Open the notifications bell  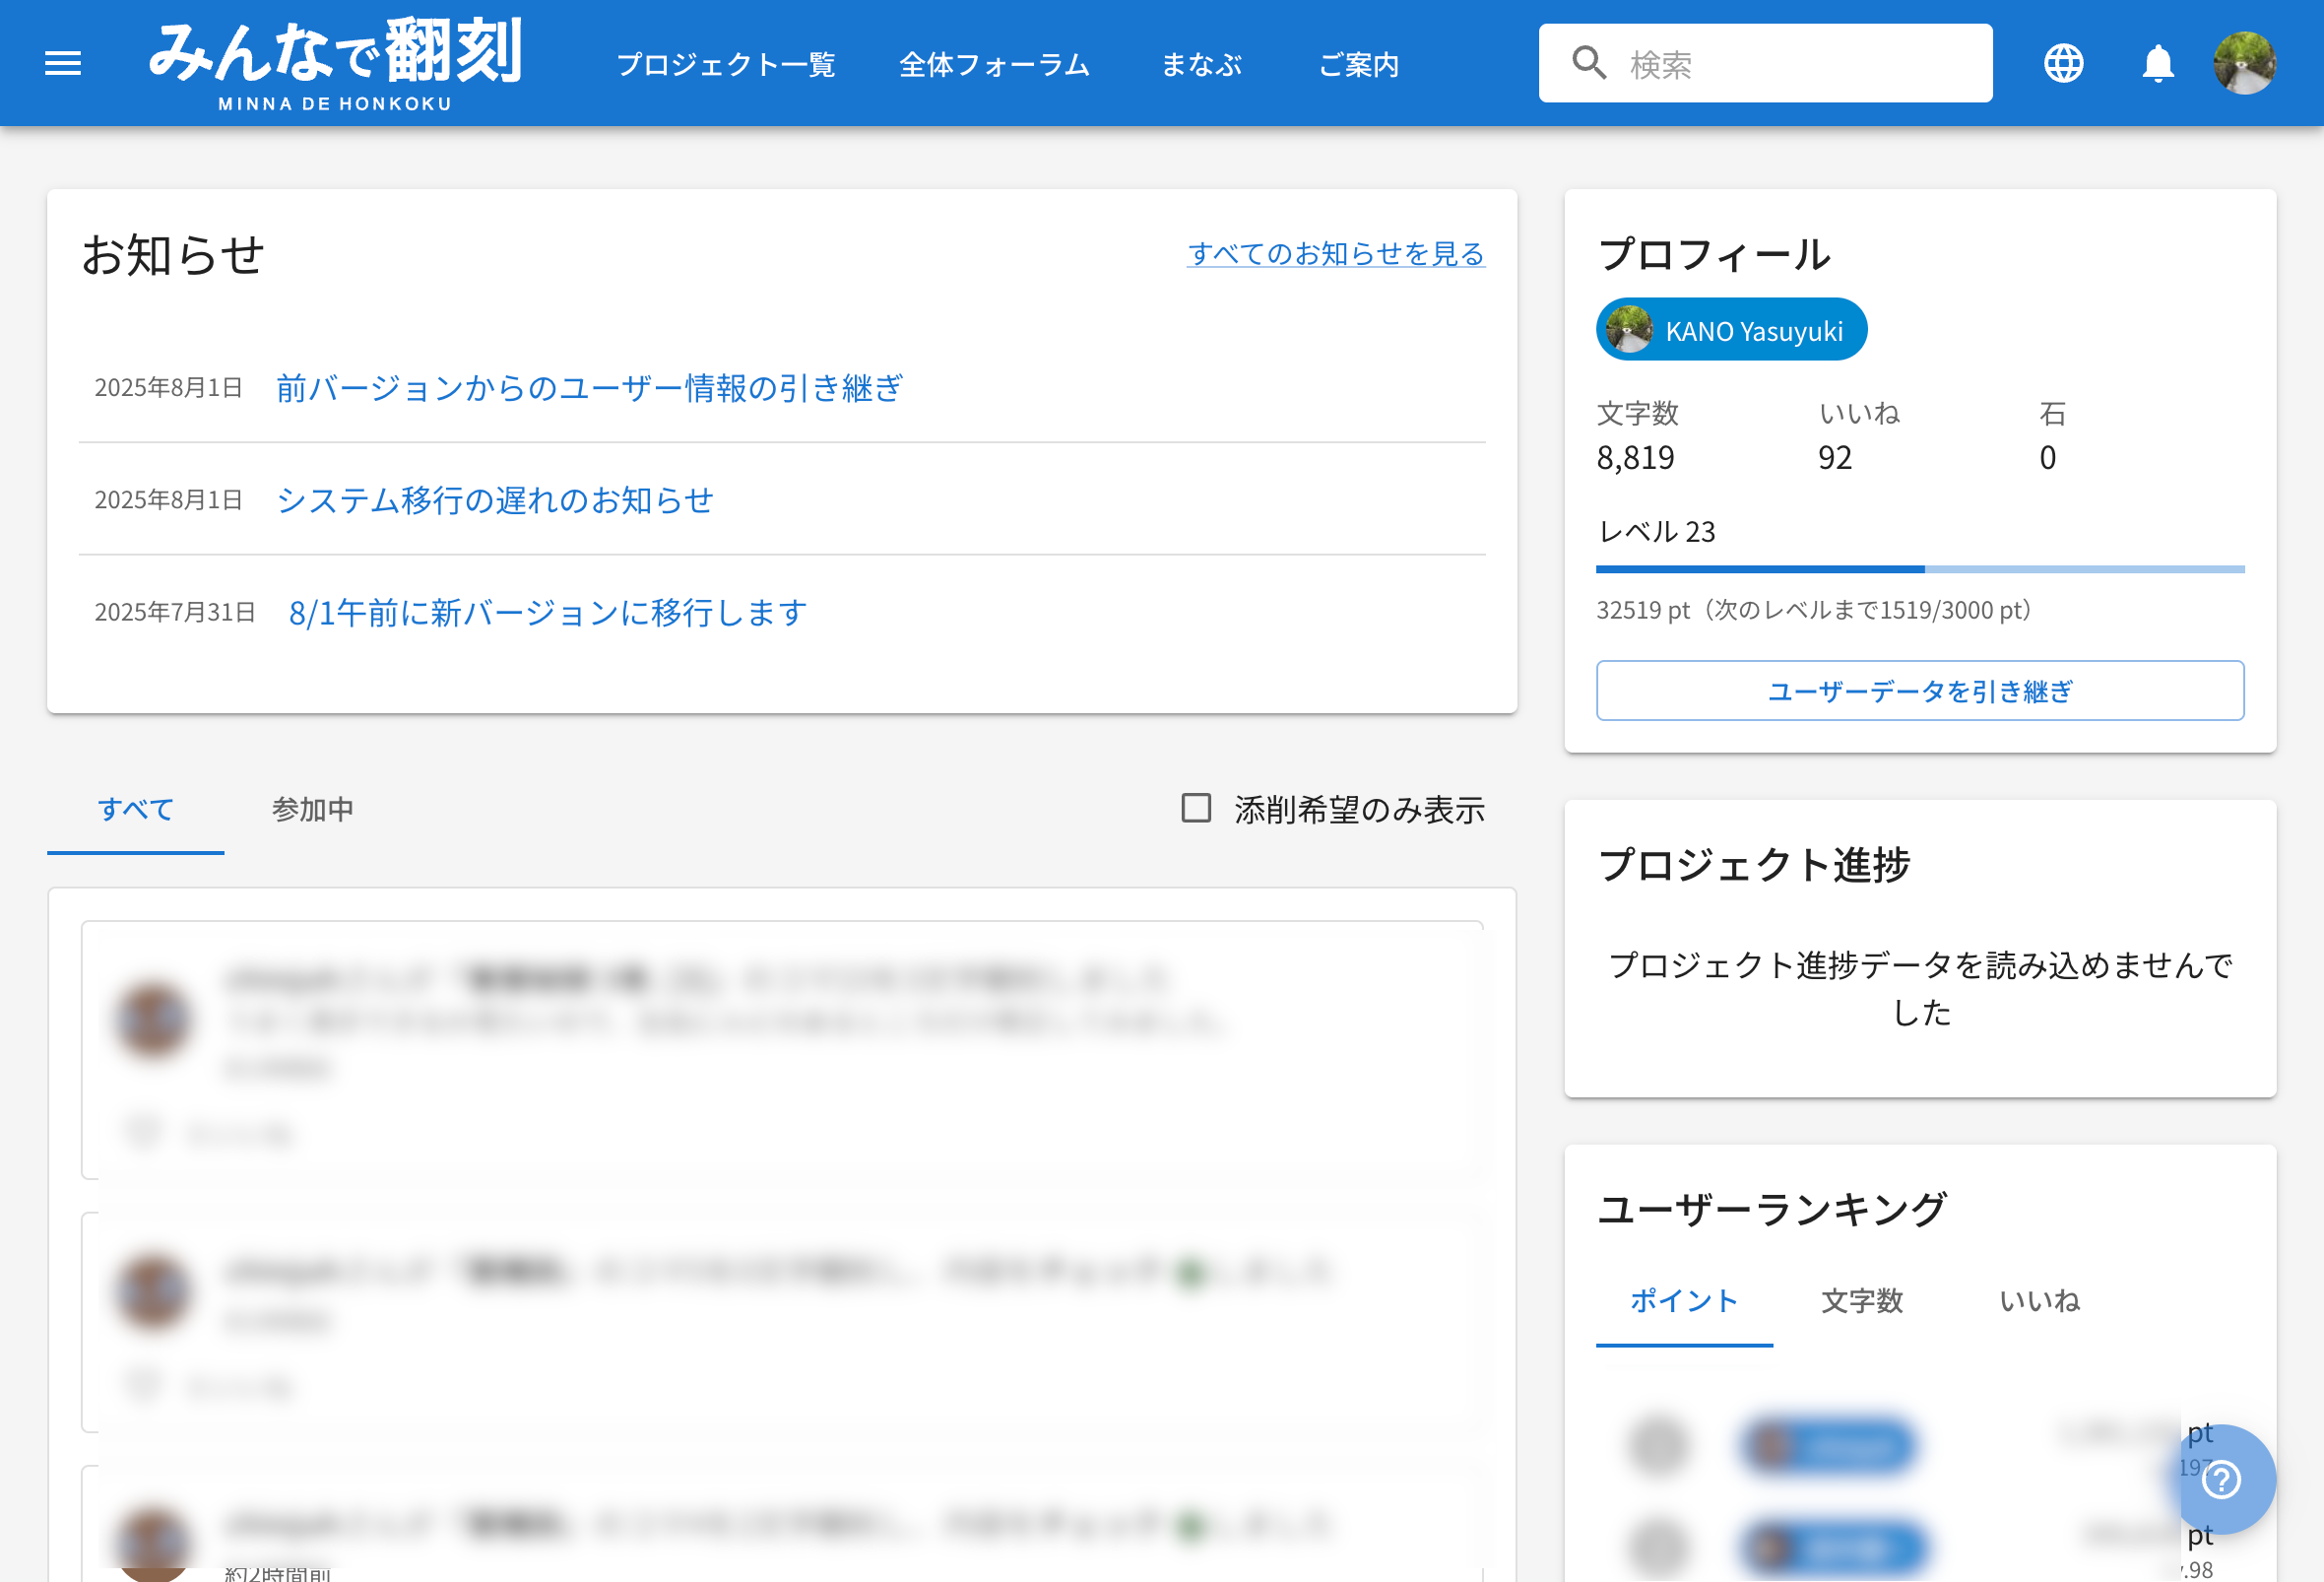(x=2157, y=64)
